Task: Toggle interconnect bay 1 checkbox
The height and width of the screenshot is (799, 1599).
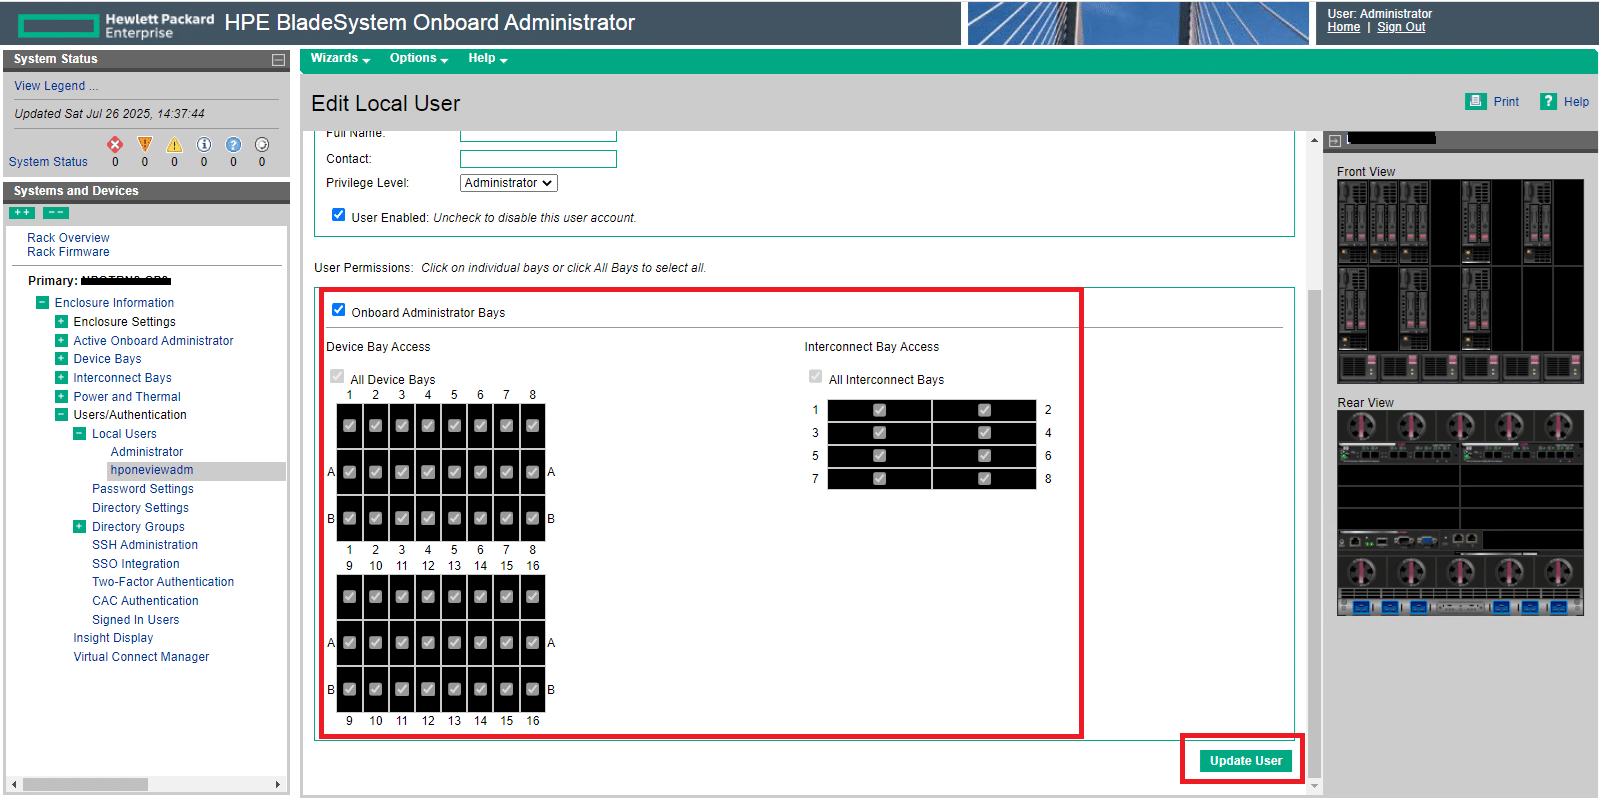Action: tap(880, 410)
